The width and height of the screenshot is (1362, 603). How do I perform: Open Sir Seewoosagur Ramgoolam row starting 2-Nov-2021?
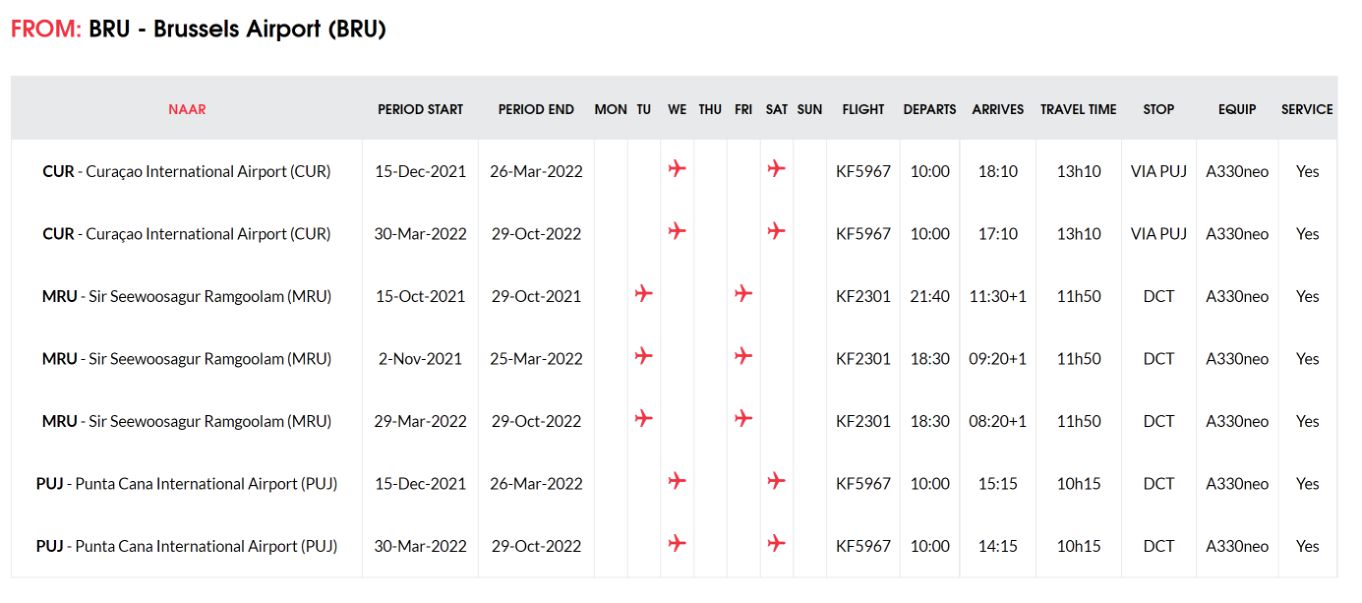click(186, 359)
